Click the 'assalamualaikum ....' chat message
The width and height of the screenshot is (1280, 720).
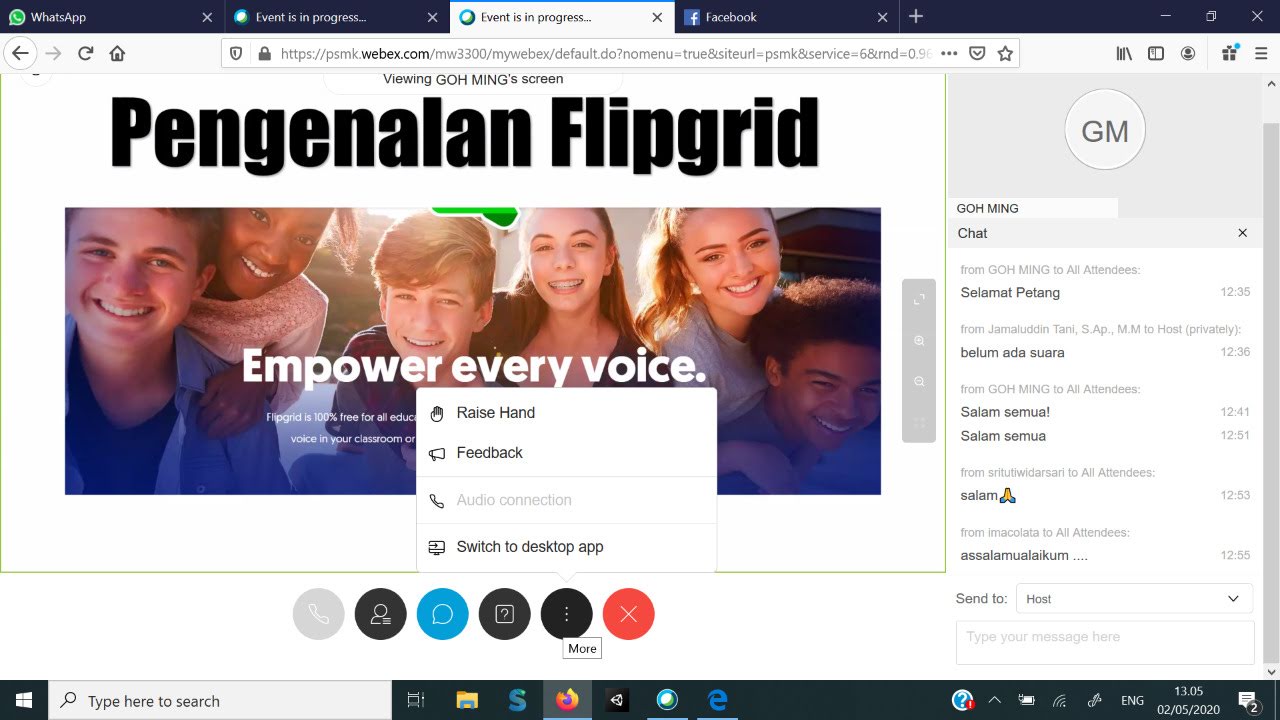[x=1024, y=555]
